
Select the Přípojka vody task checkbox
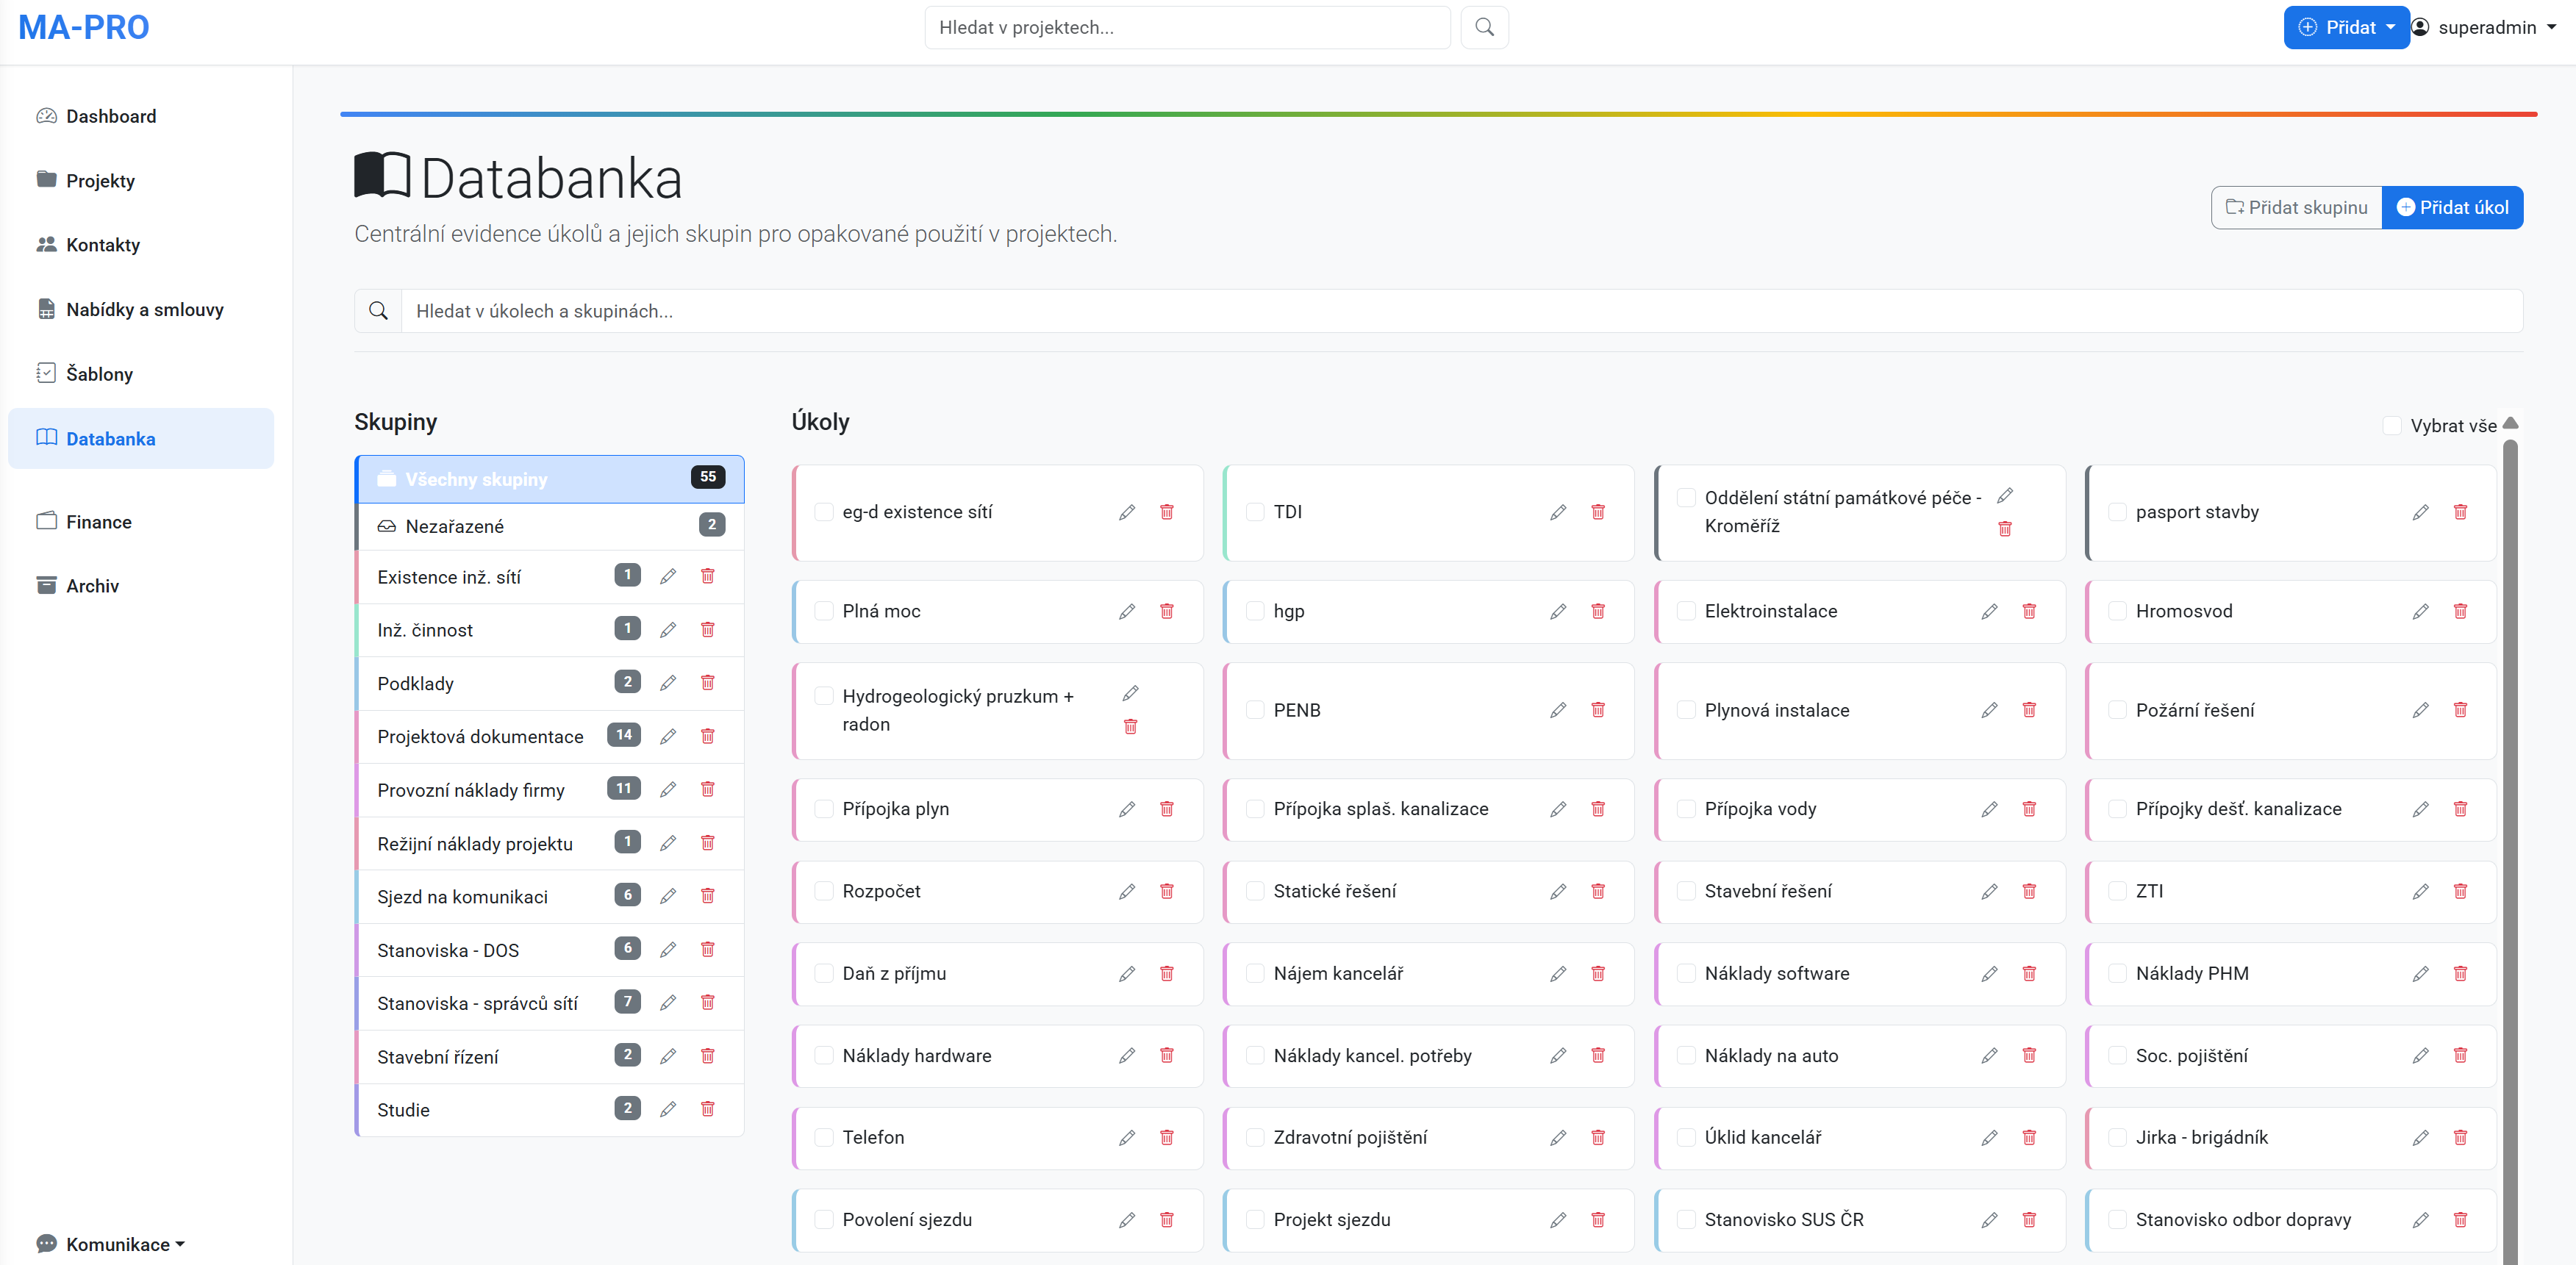point(1686,809)
